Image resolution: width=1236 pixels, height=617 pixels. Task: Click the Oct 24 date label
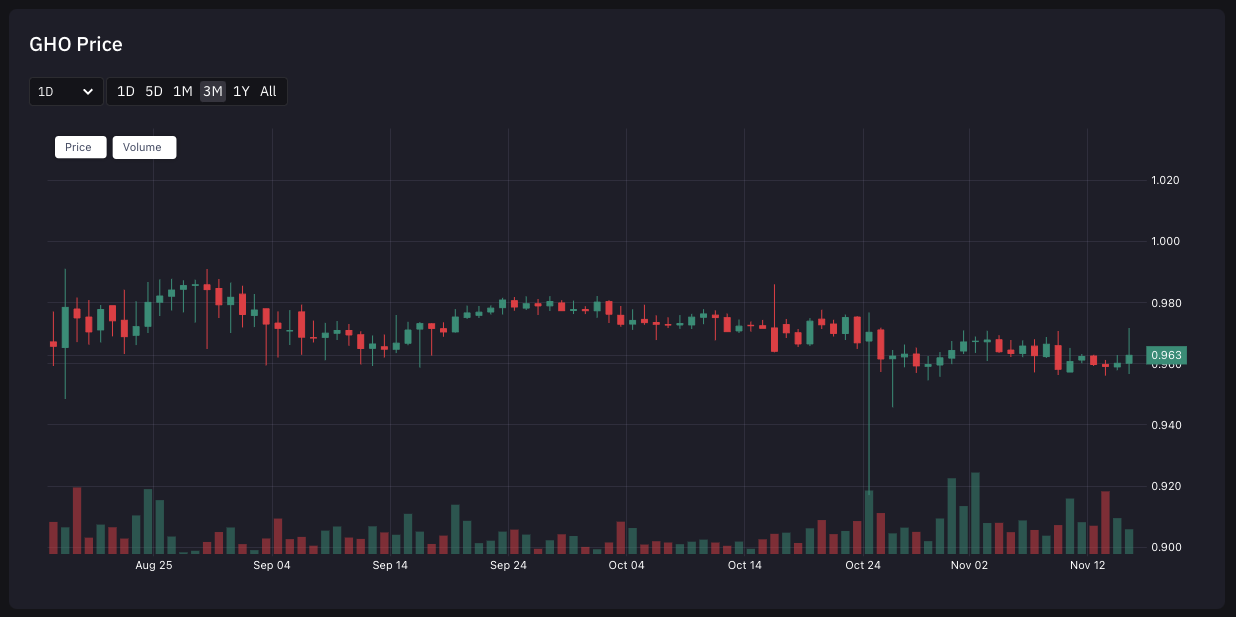863,566
